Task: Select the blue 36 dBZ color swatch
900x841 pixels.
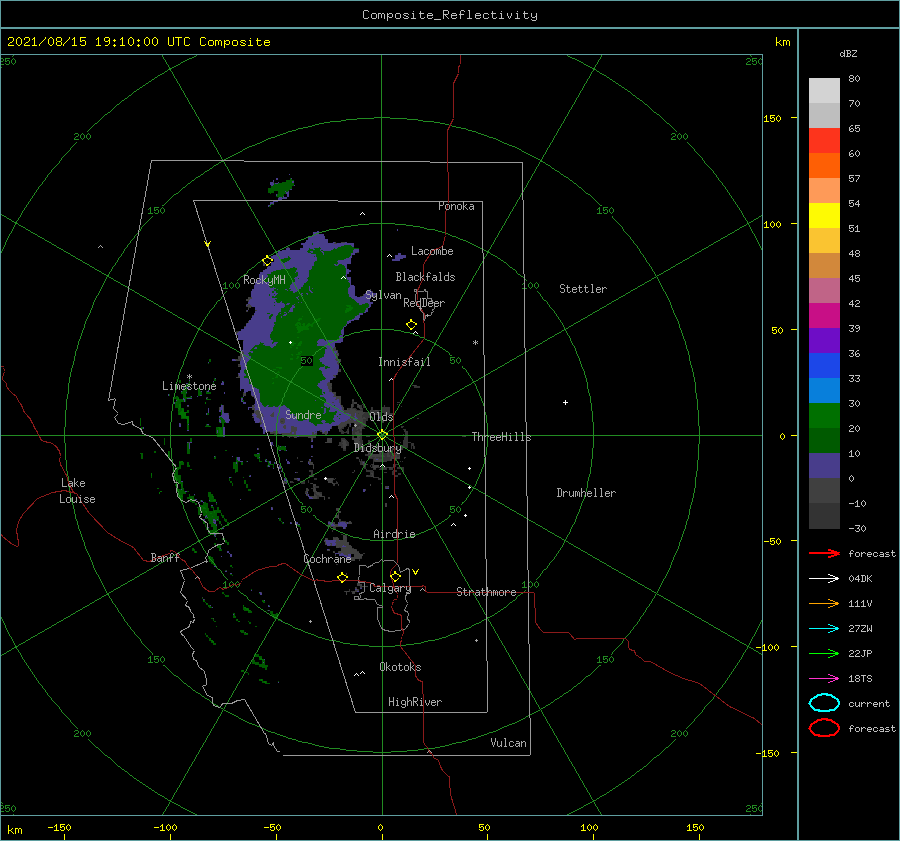Action: [824, 365]
